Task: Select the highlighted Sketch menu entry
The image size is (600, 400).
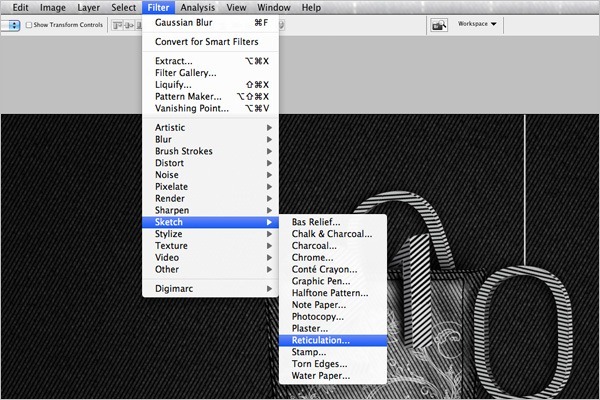Action: pyautogui.click(x=210, y=222)
